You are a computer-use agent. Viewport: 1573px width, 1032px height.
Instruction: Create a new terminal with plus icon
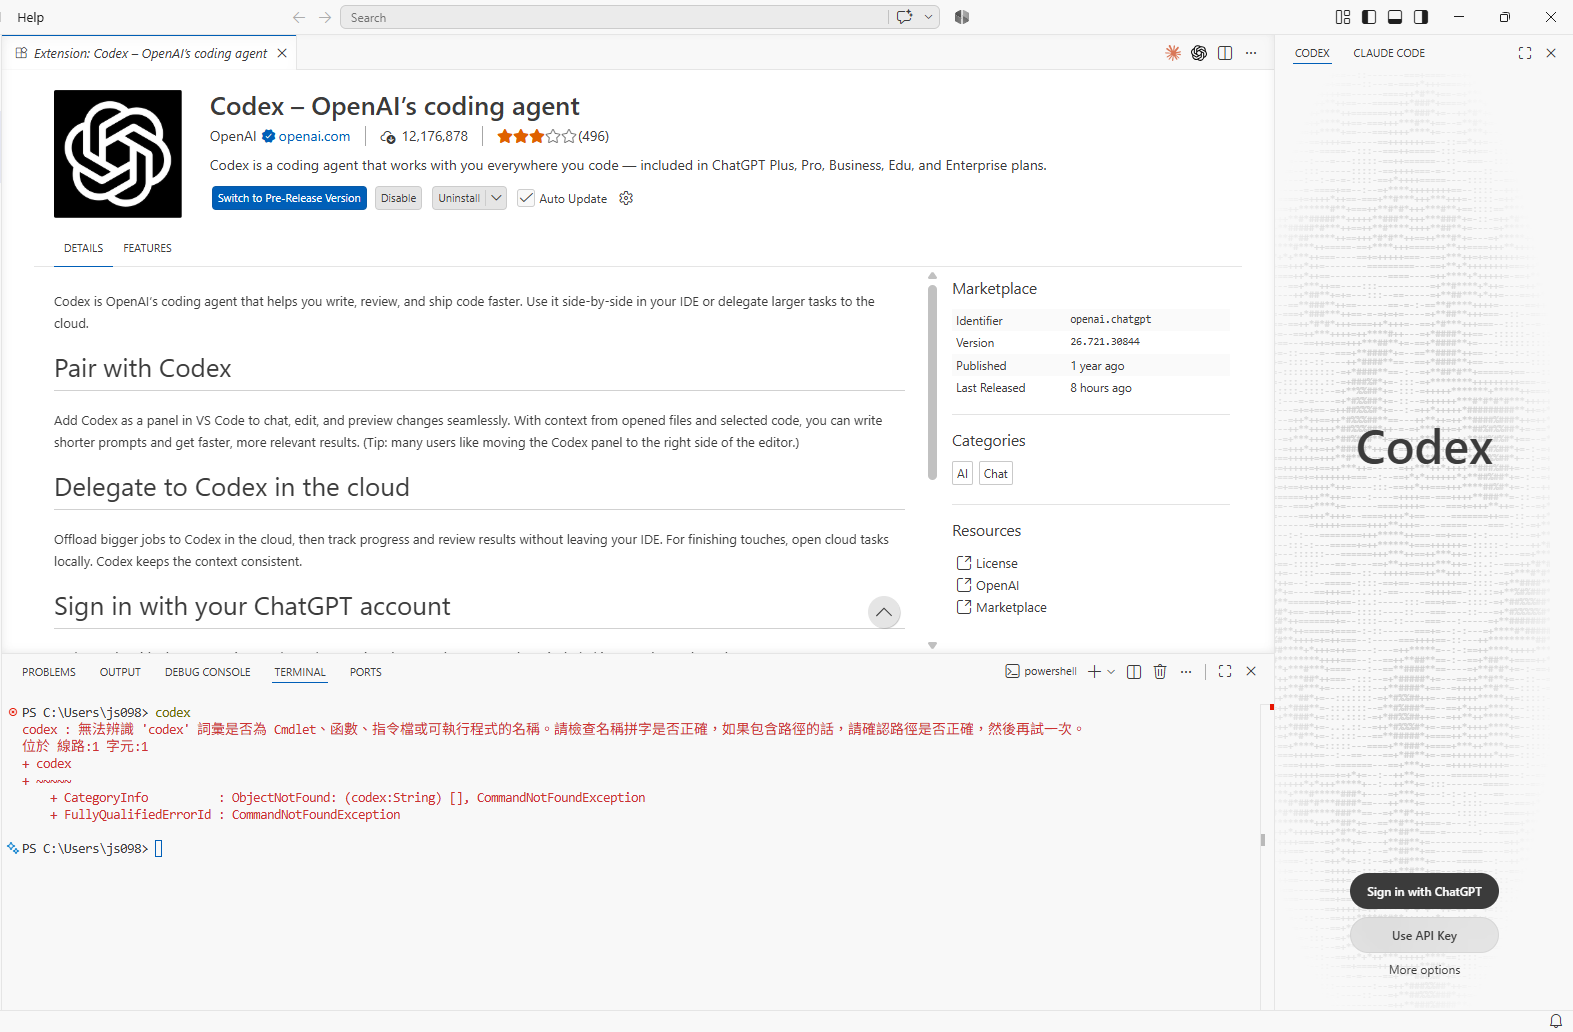point(1094,671)
